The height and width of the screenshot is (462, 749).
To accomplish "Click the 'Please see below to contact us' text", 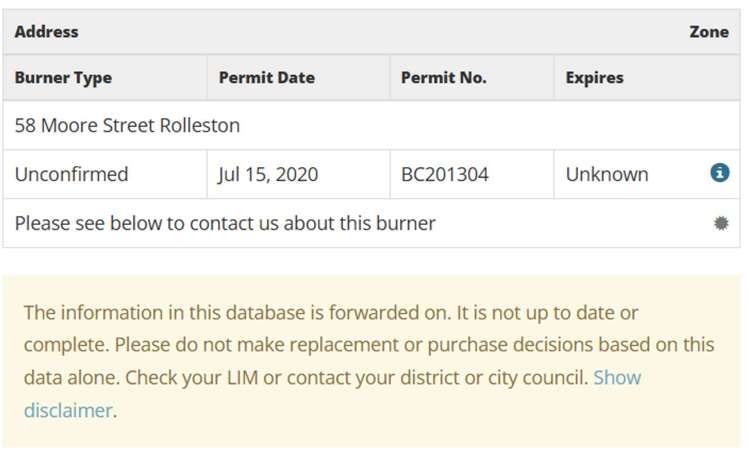I will pyautogui.click(x=225, y=223).
